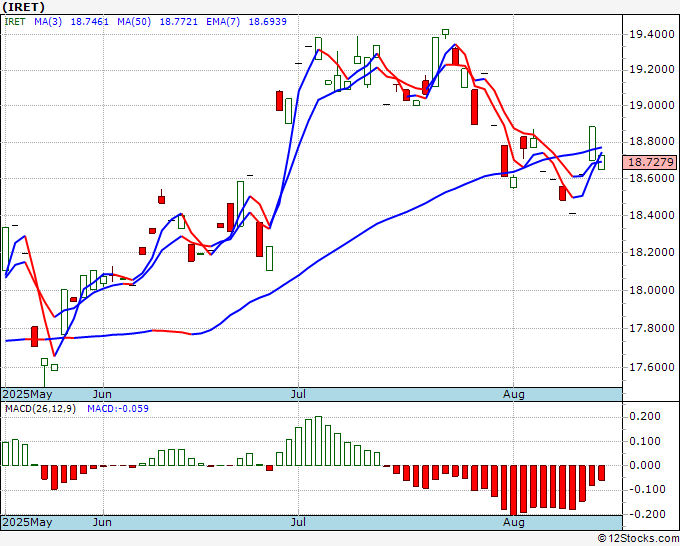This screenshot has width=680, height=546.
Task: Click the 18.2000 price axis label
Action: (652, 252)
